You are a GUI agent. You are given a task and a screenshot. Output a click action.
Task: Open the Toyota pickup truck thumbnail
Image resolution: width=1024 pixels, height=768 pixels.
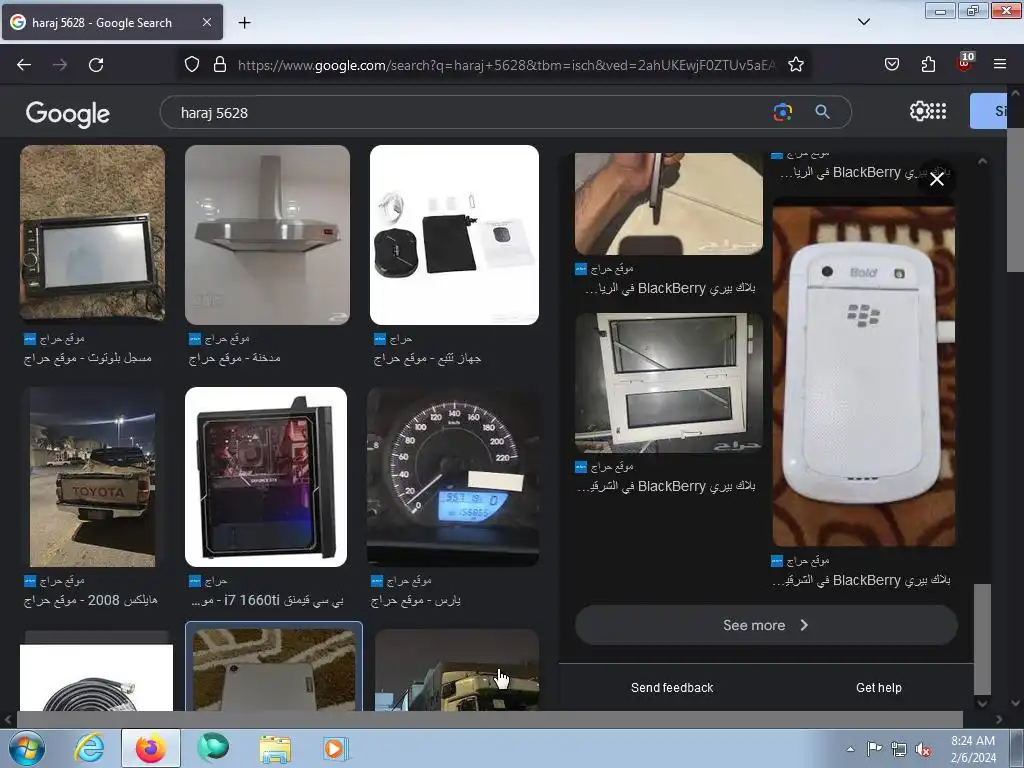point(93,477)
